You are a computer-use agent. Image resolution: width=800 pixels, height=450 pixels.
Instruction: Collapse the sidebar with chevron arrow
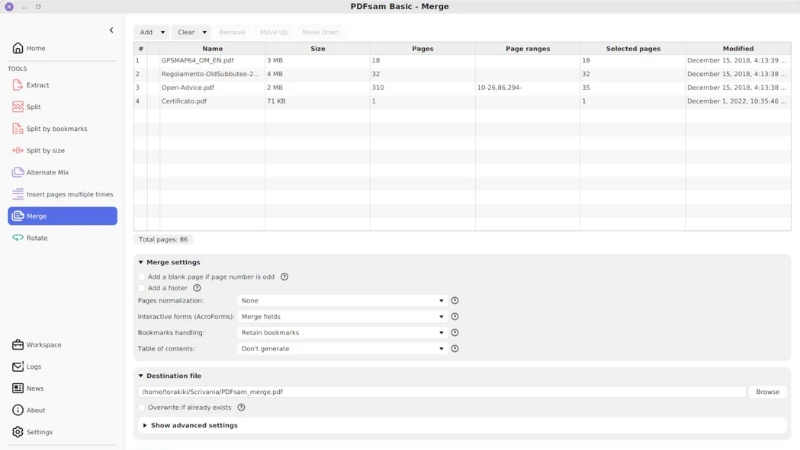(111, 30)
